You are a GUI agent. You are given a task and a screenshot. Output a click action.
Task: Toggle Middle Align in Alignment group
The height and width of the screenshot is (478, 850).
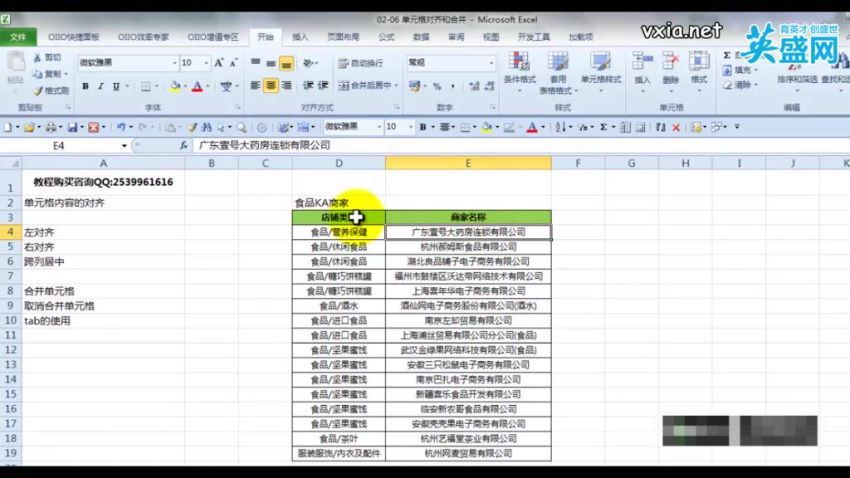[271, 63]
